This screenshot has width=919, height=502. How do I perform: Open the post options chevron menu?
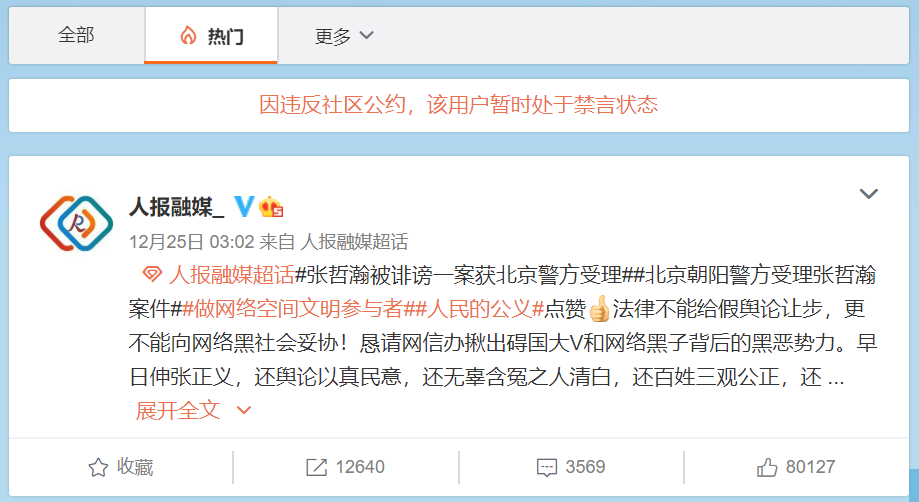pyautogui.click(x=869, y=193)
